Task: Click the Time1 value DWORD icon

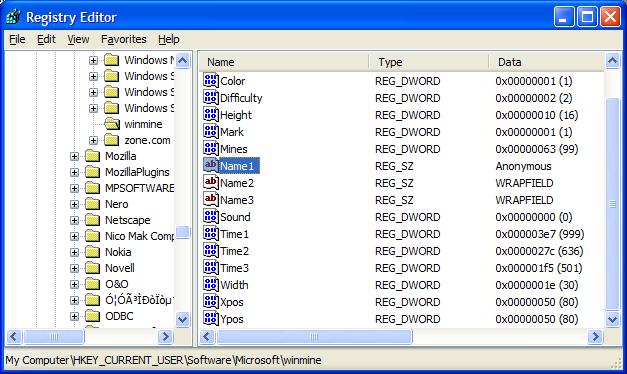Action: click(x=211, y=233)
